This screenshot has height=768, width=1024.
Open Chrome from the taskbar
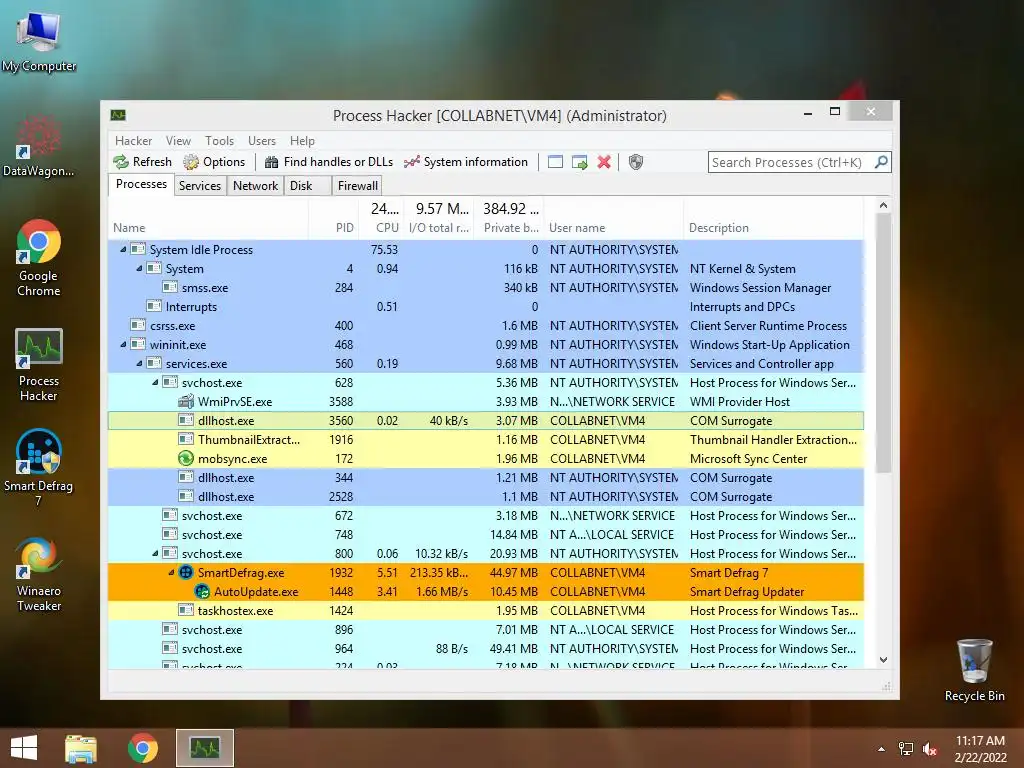click(x=142, y=748)
